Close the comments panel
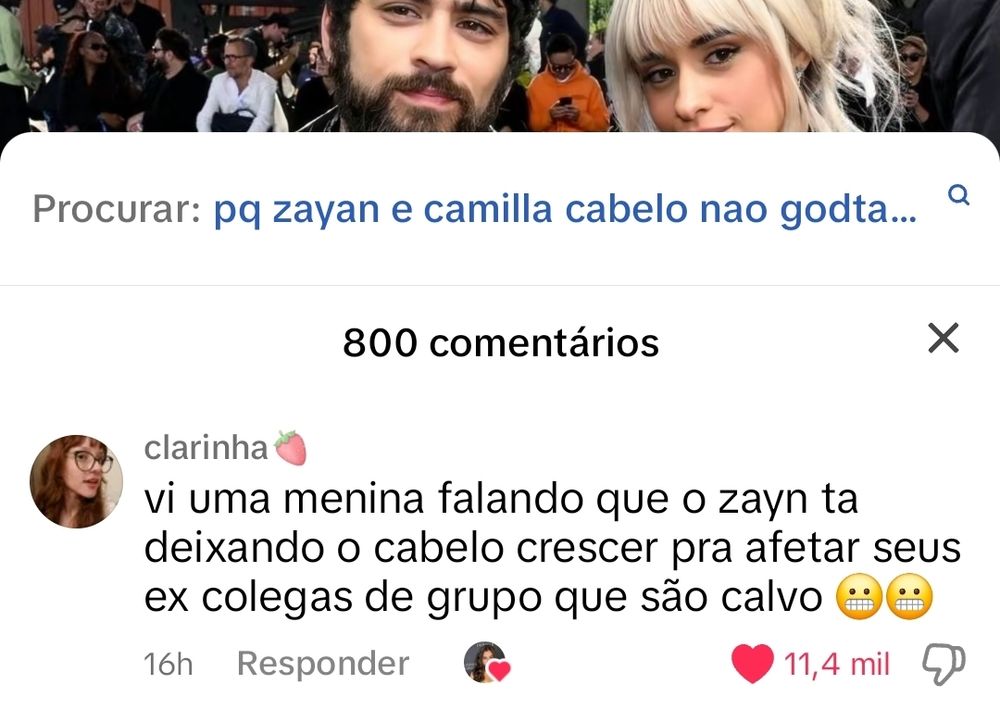The width and height of the screenshot is (1000, 719). point(943,338)
